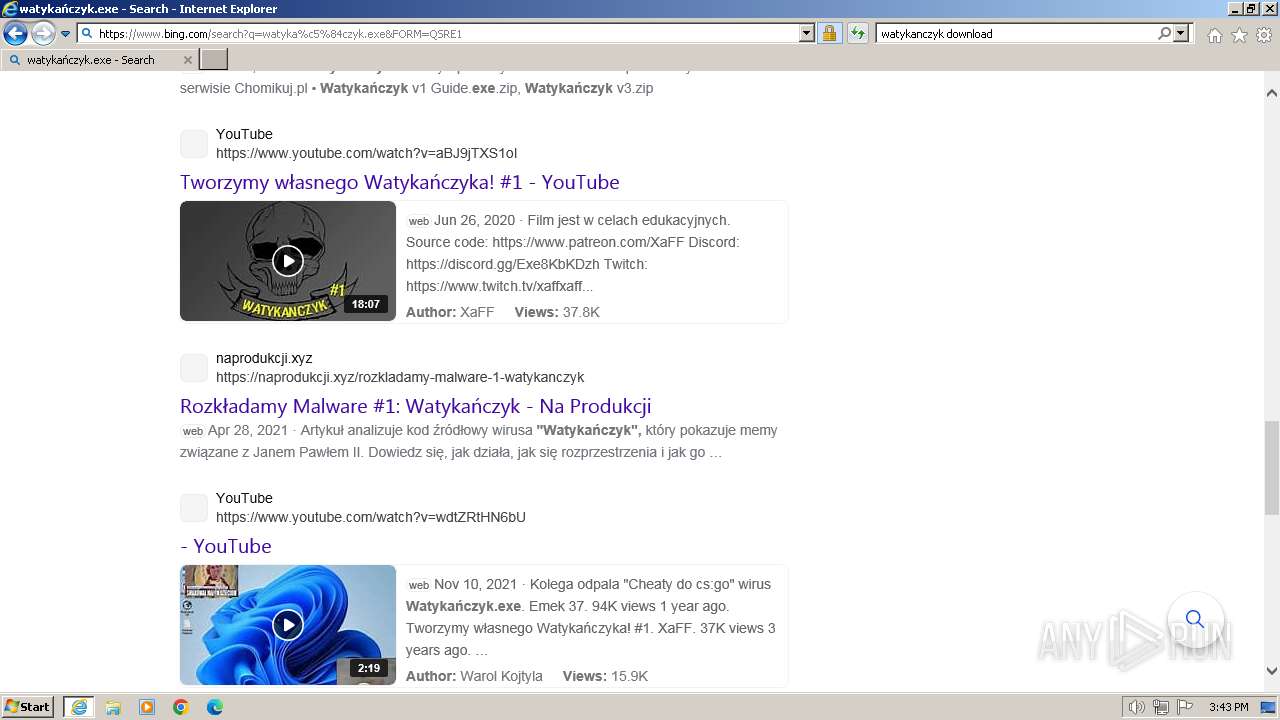
Task: Click the 'Nov 10, 2021' video description snippet
Action: (590, 617)
